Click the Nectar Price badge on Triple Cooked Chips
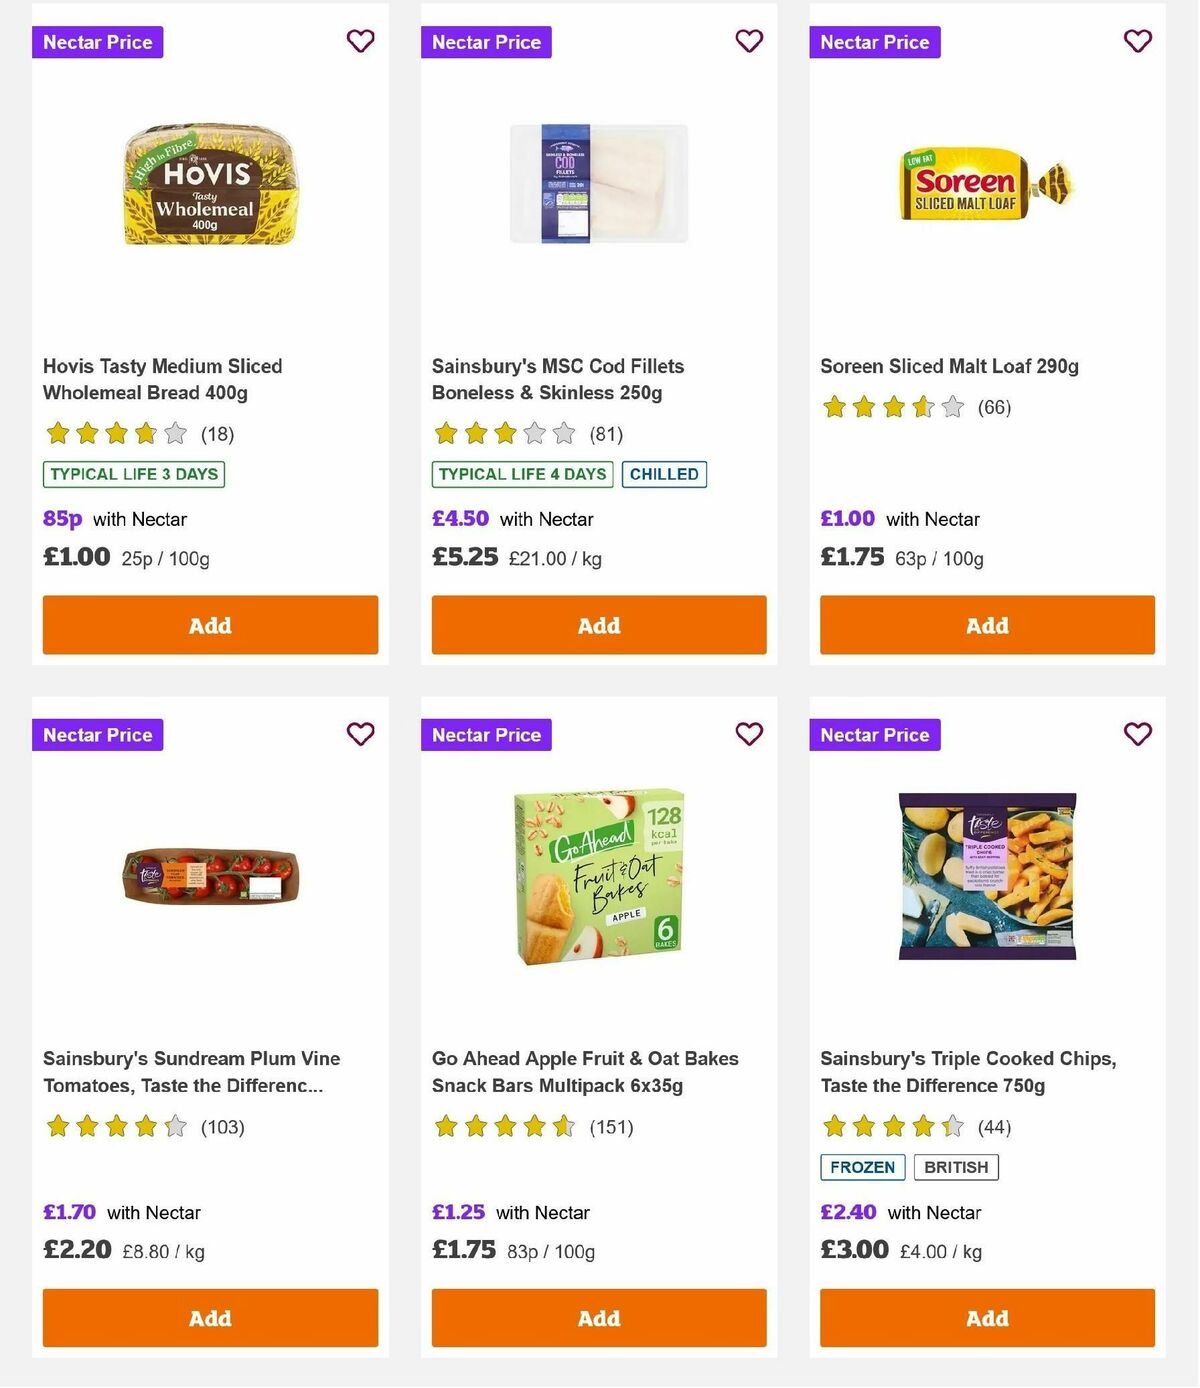1200x1388 pixels. point(875,734)
